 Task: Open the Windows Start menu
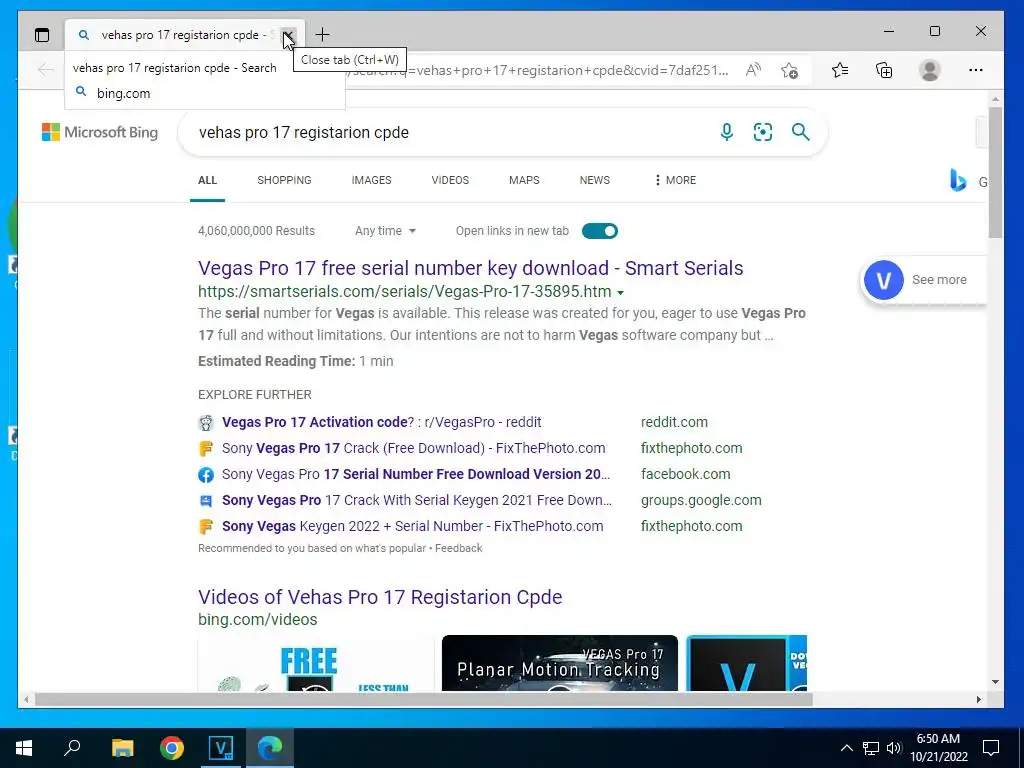point(24,748)
